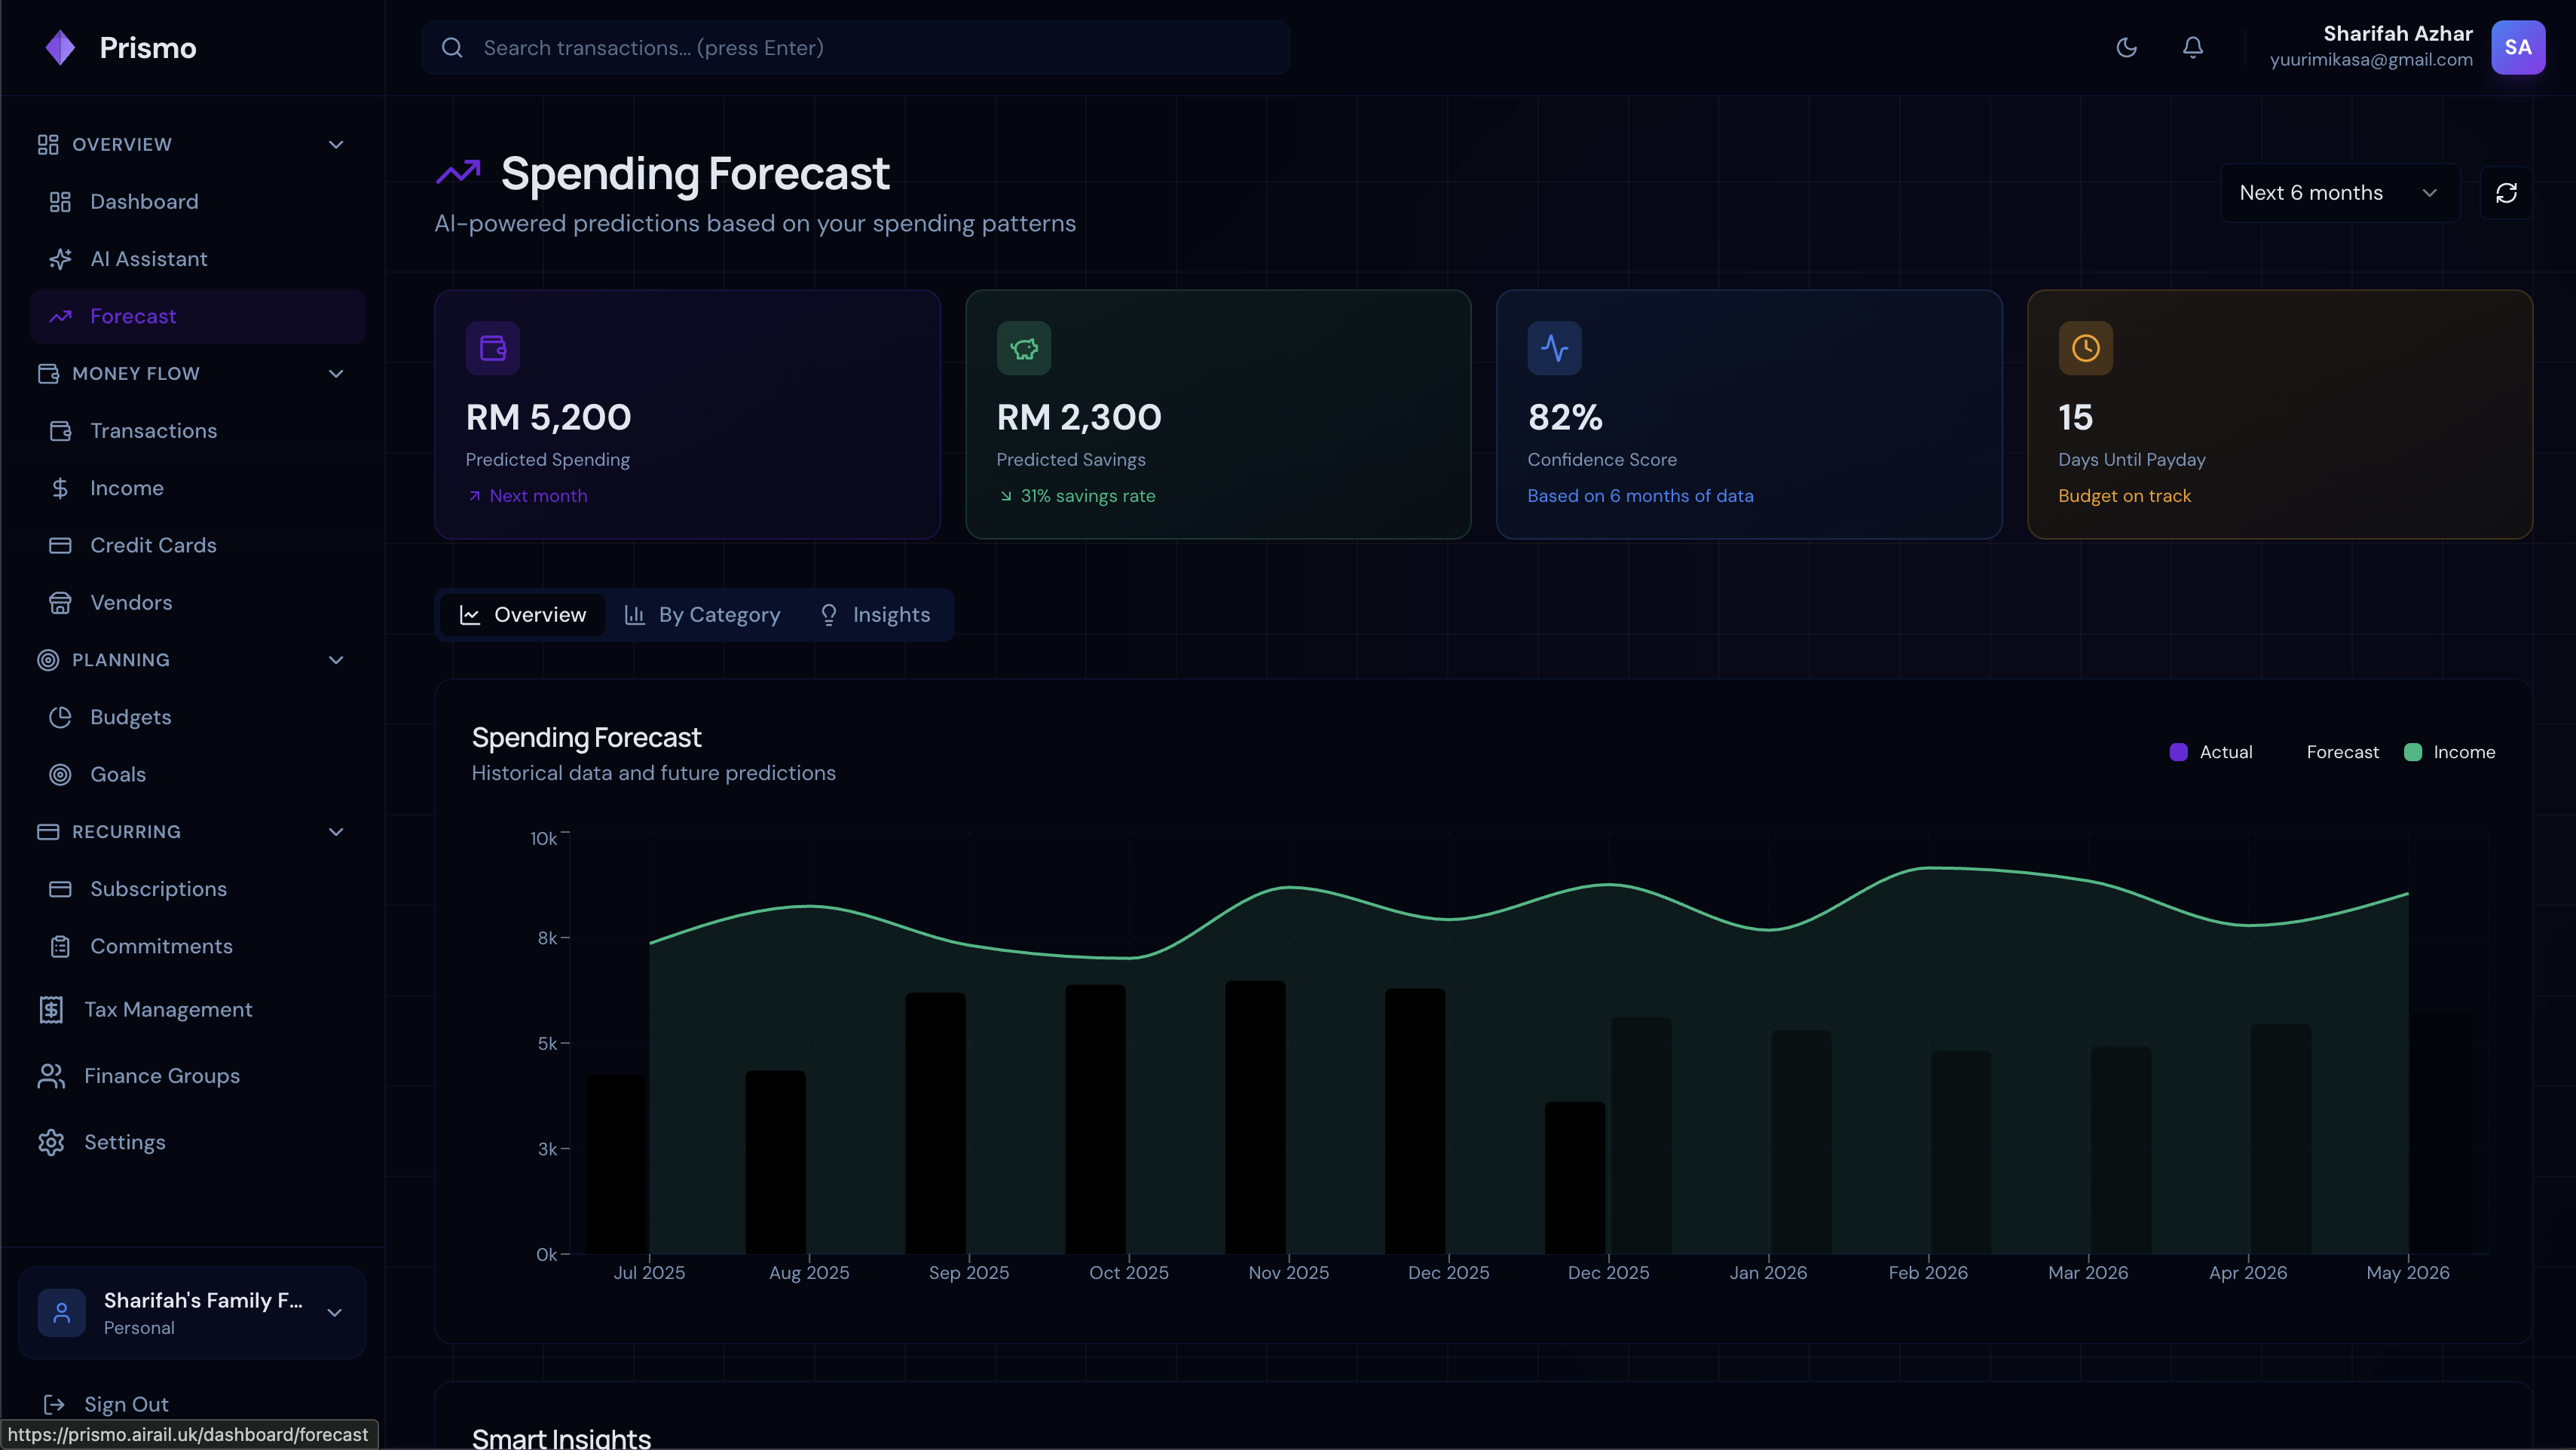Open notifications with the bell icon
Screen dimensions: 2576x1450
[2192, 48]
